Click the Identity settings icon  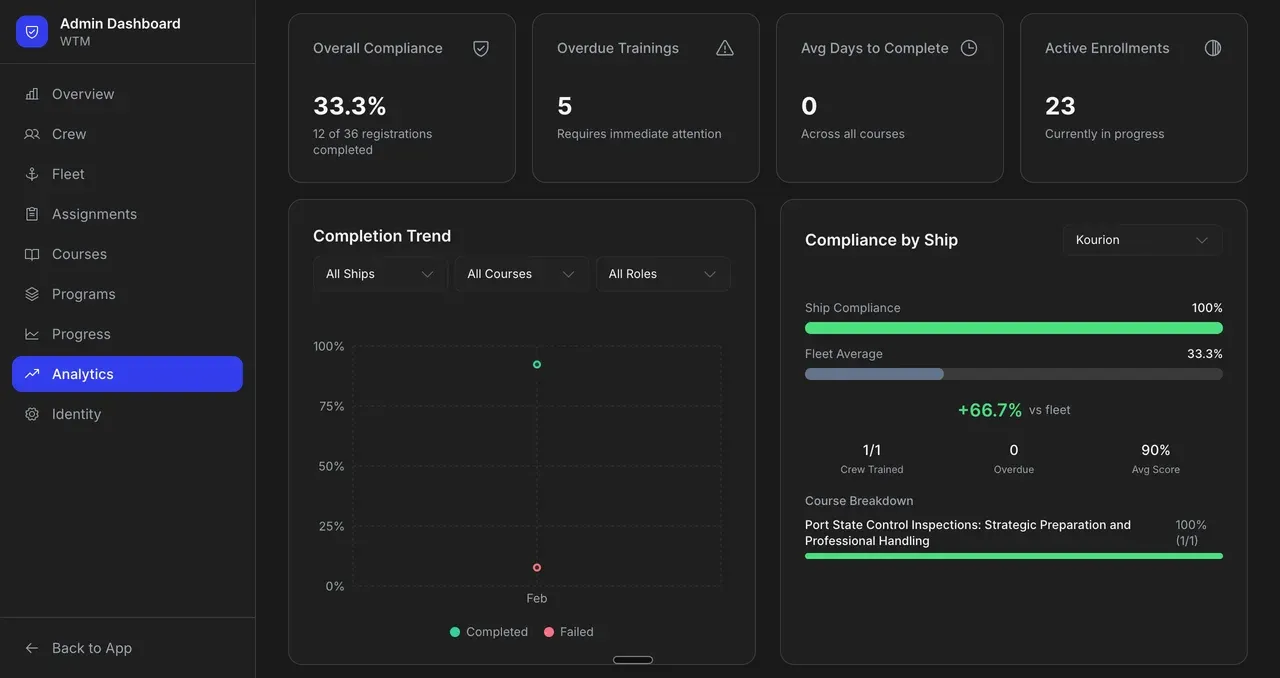(31, 413)
